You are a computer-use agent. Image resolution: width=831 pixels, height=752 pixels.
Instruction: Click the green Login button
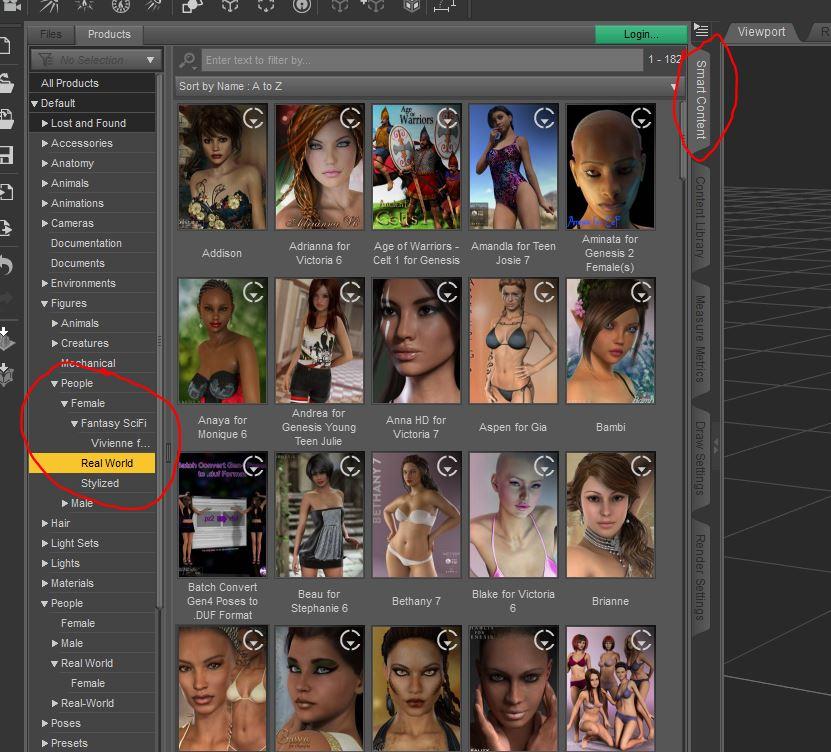coord(641,34)
